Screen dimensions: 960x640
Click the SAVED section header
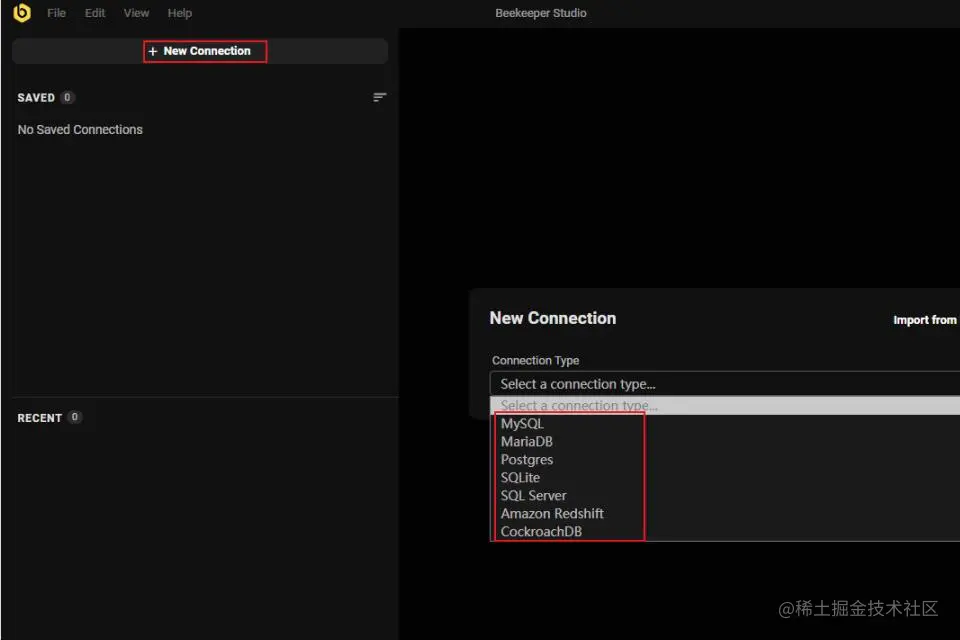[36, 98]
